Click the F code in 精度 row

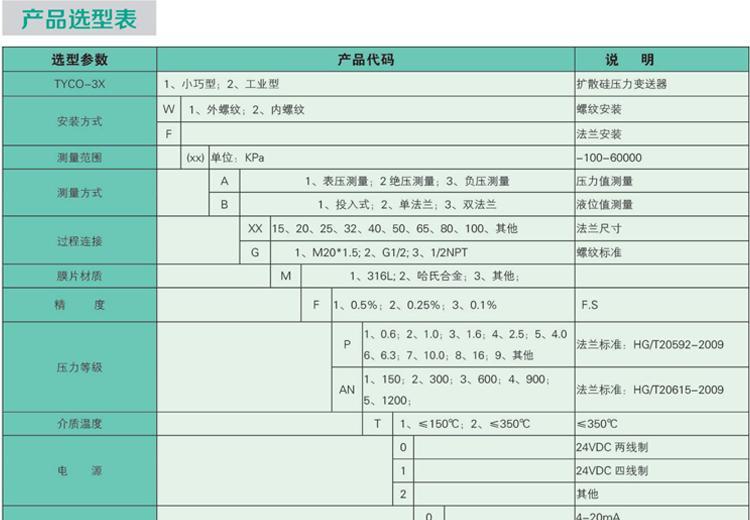click(x=316, y=305)
